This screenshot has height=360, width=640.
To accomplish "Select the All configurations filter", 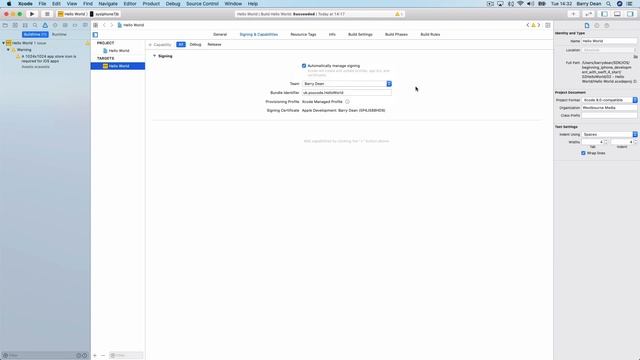I will 181,44.
